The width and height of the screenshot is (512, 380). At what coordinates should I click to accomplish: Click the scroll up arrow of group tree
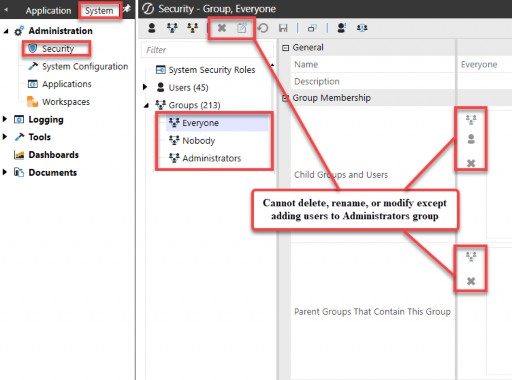point(273,65)
